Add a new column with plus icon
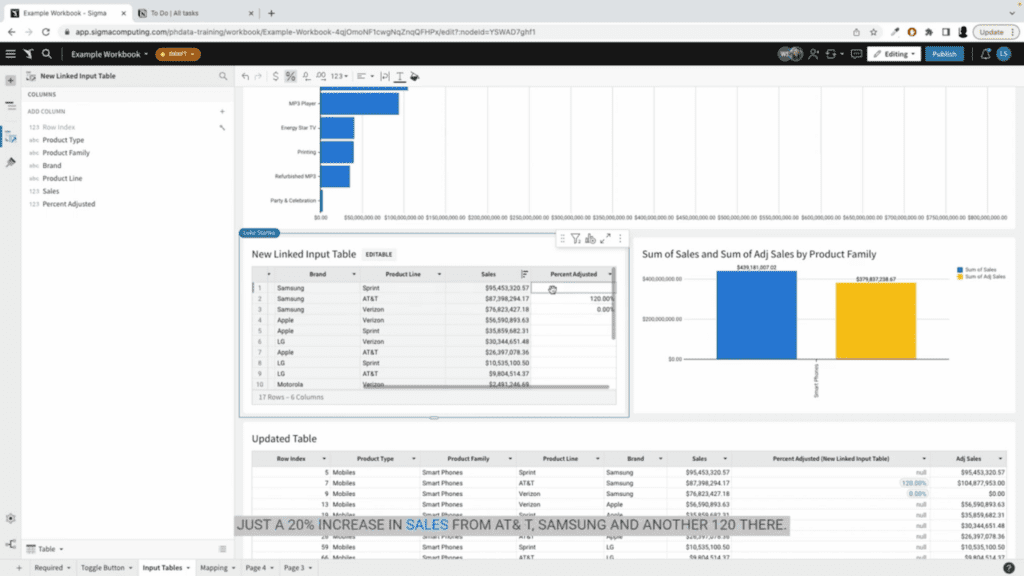 tap(222, 112)
